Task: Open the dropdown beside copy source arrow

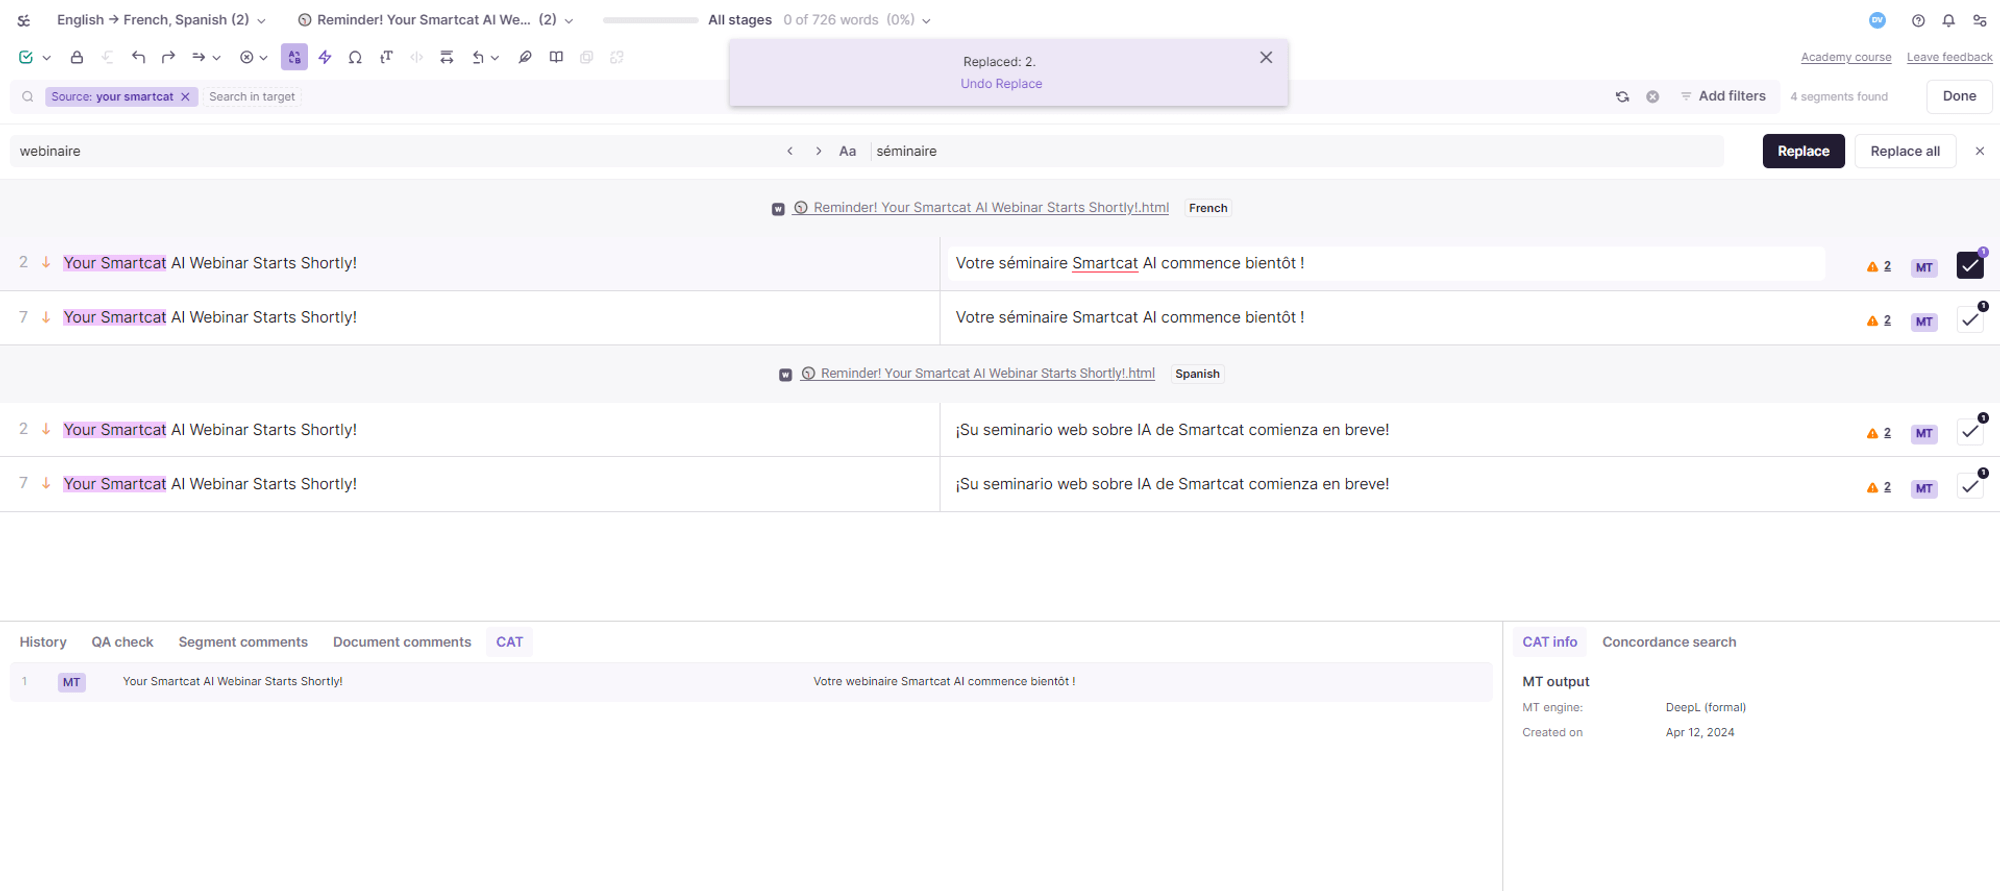Action: (217, 58)
